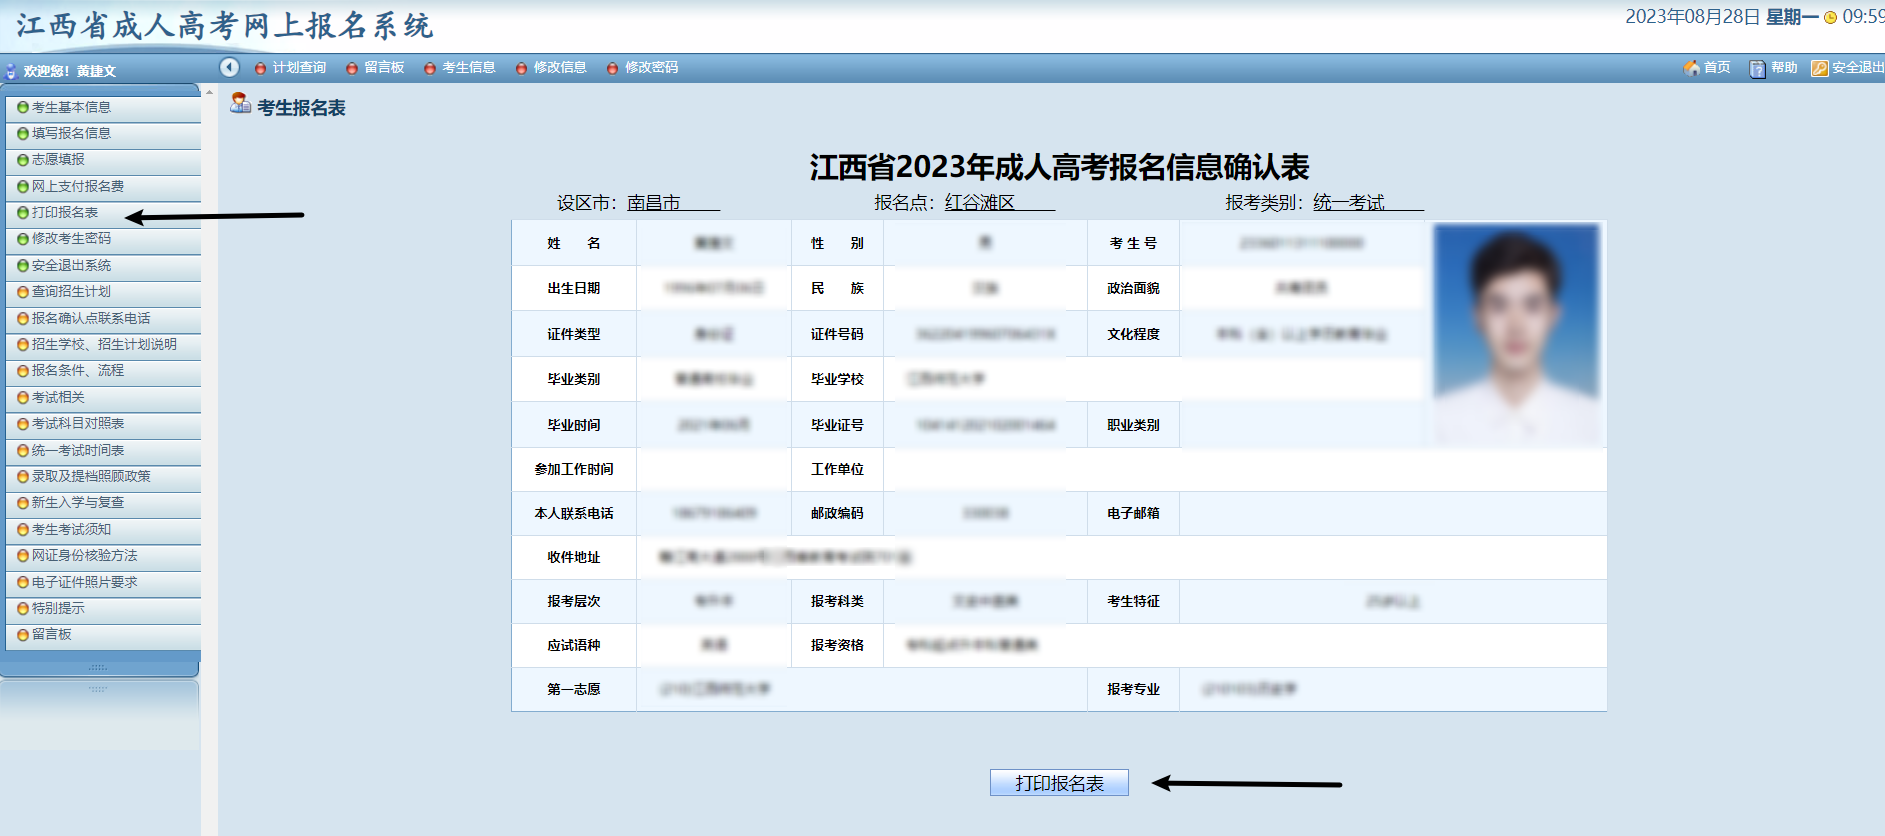Open 查询招生计划 in the sidebar
This screenshot has height=836, width=1885.
click(x=71, y=291)
